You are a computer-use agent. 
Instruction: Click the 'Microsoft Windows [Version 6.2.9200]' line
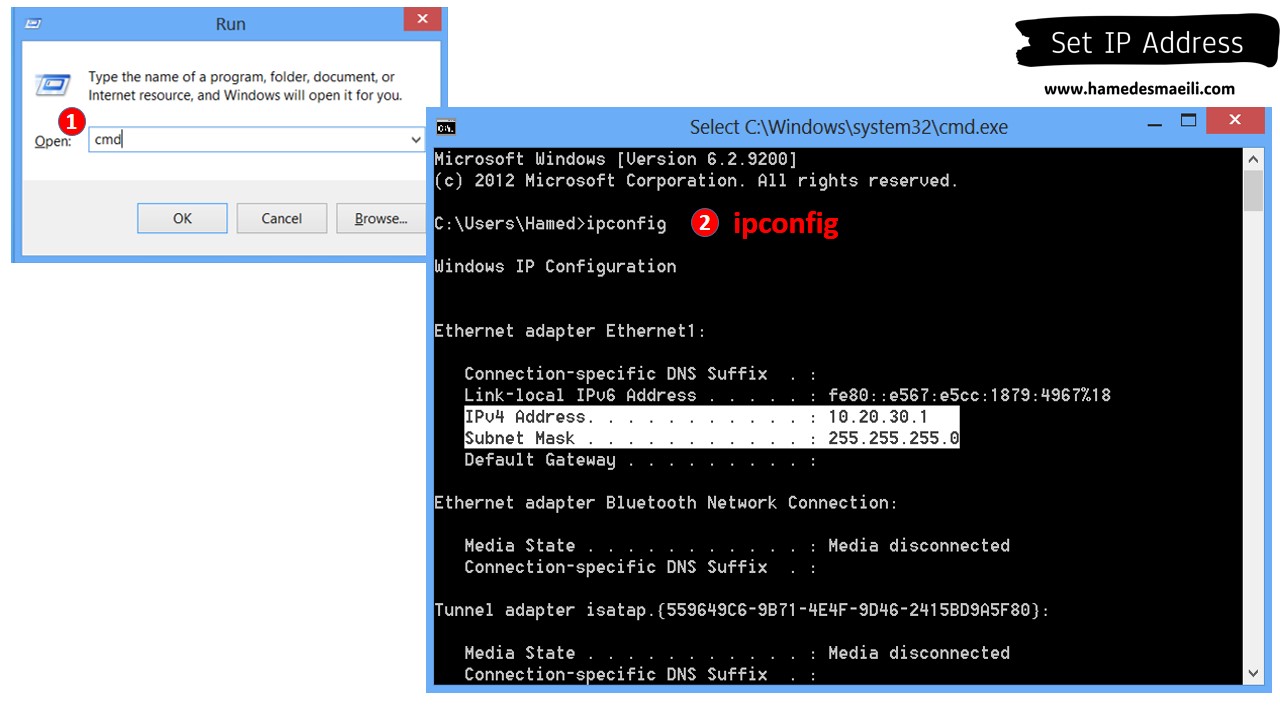(x=616, y=159)
